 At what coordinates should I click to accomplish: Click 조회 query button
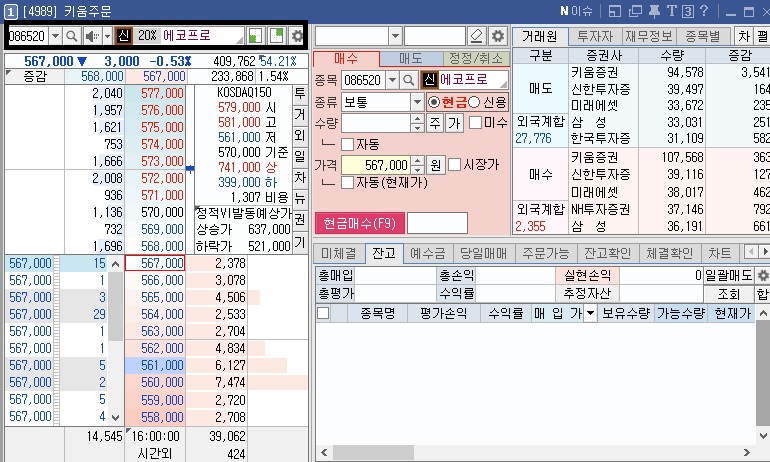[x=728, y=294]
